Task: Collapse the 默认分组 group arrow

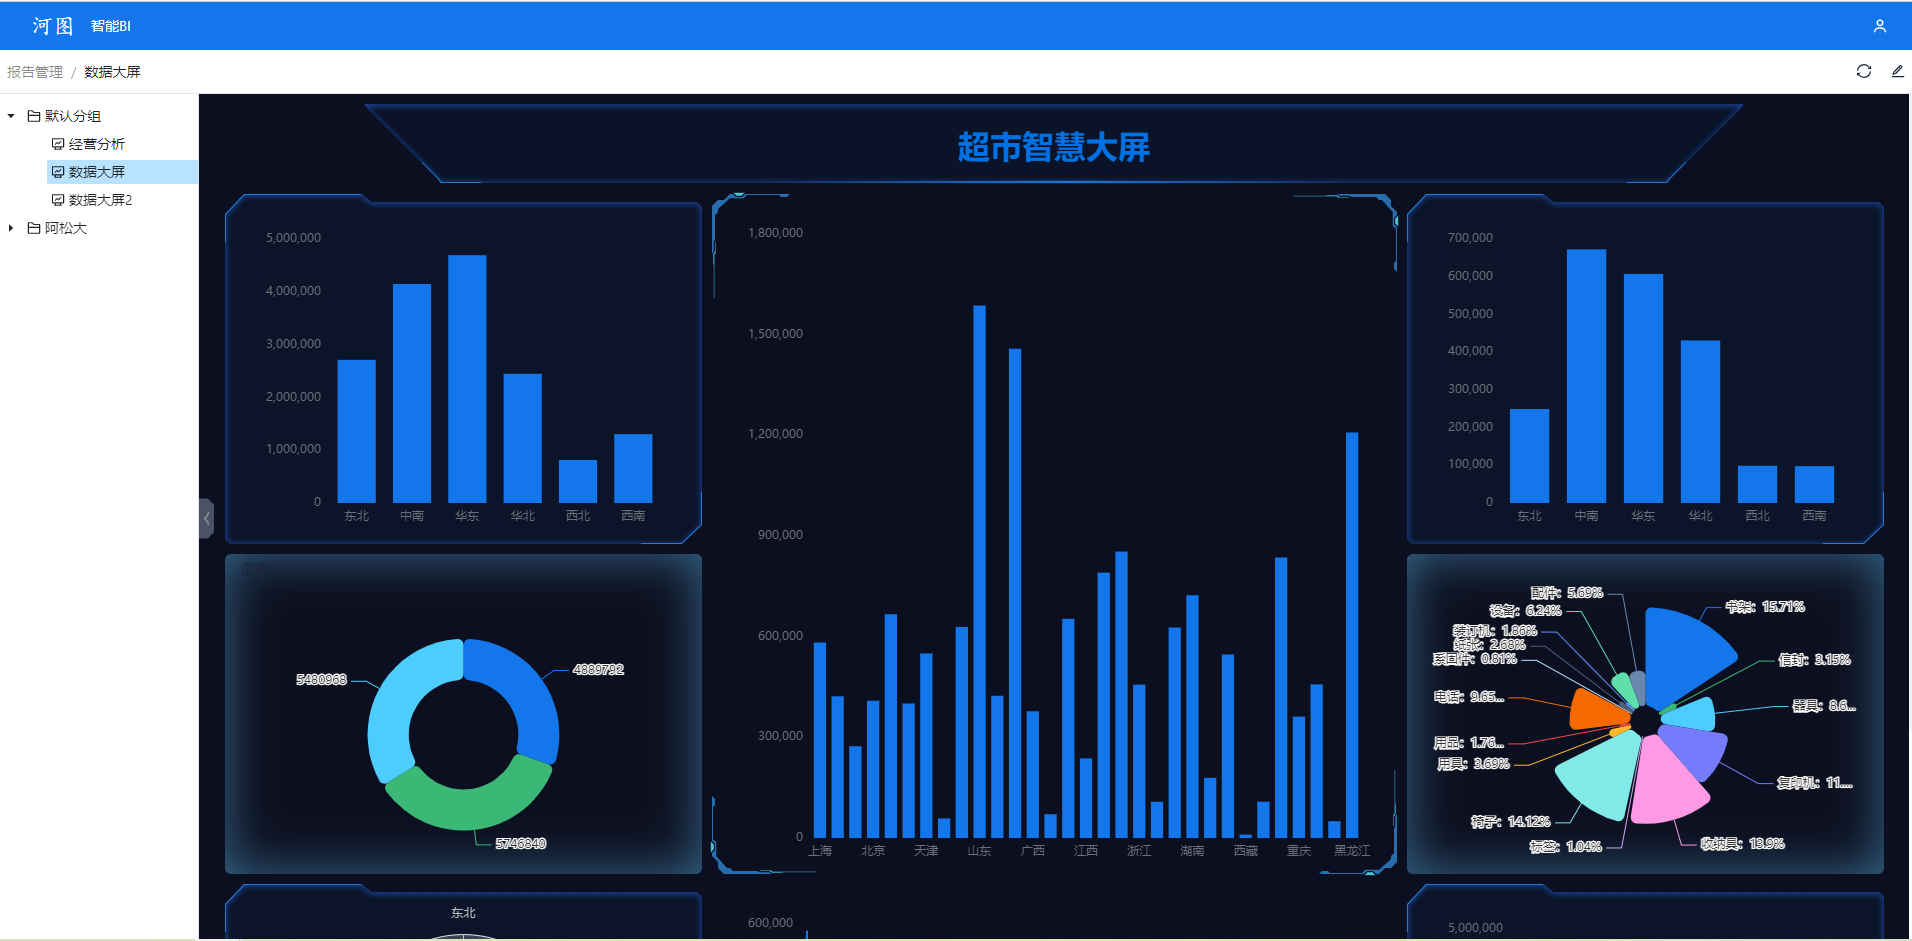Action: coord(11,116)
